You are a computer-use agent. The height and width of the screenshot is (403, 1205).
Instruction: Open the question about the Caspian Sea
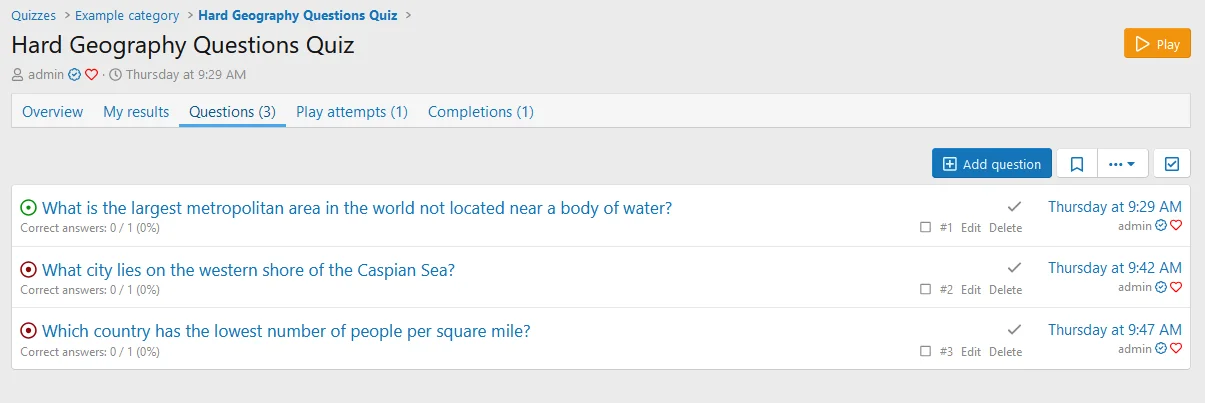[248, 270]
